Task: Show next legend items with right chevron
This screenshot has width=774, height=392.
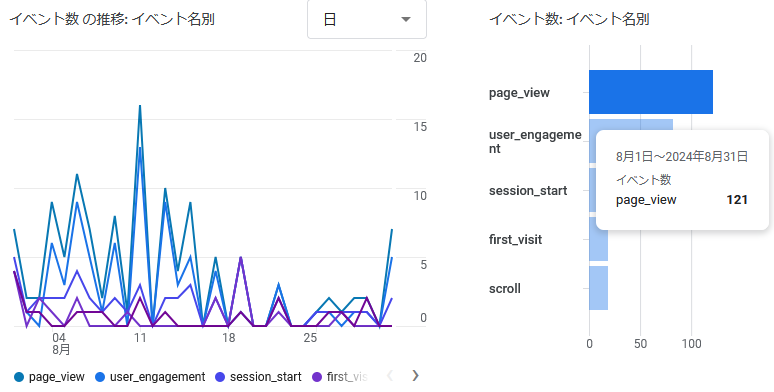Action: (415, 376)
